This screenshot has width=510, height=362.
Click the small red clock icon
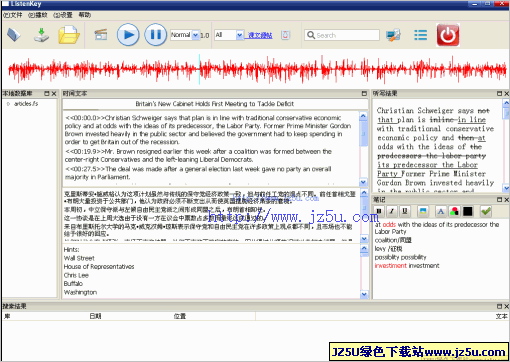click(x=285, y=35)
